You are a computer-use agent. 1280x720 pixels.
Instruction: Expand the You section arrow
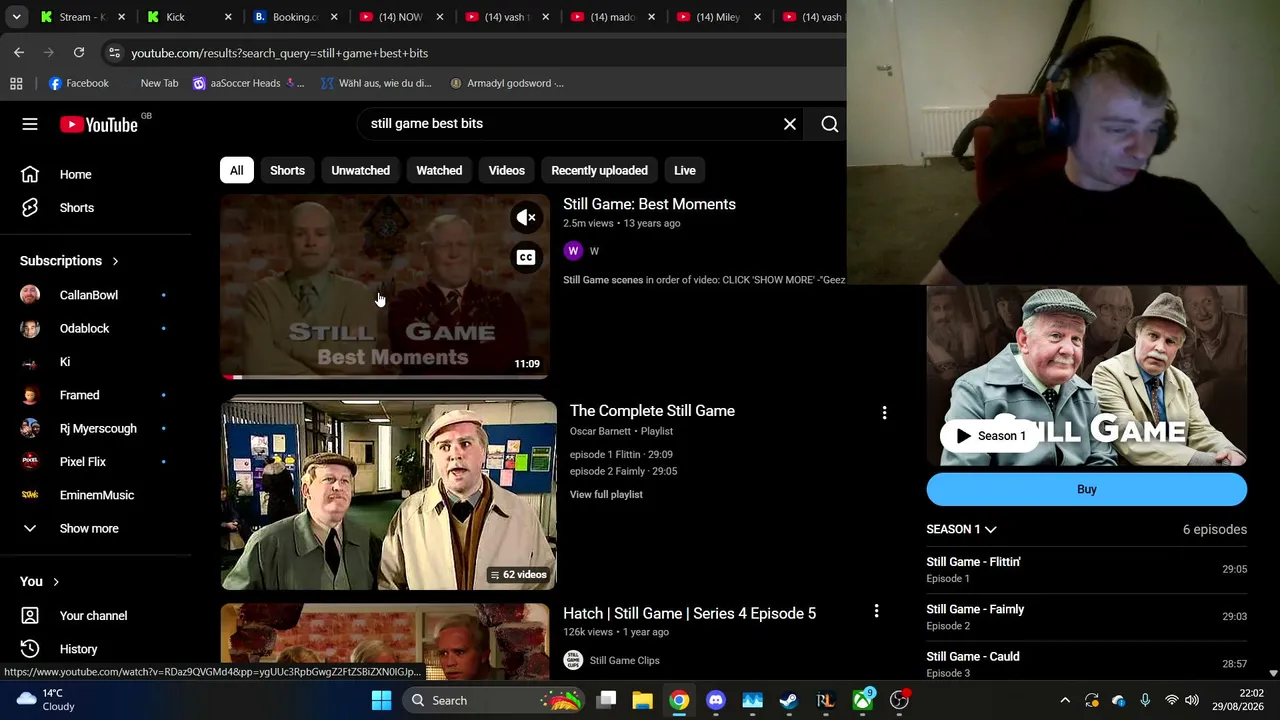tap(56, 582)
